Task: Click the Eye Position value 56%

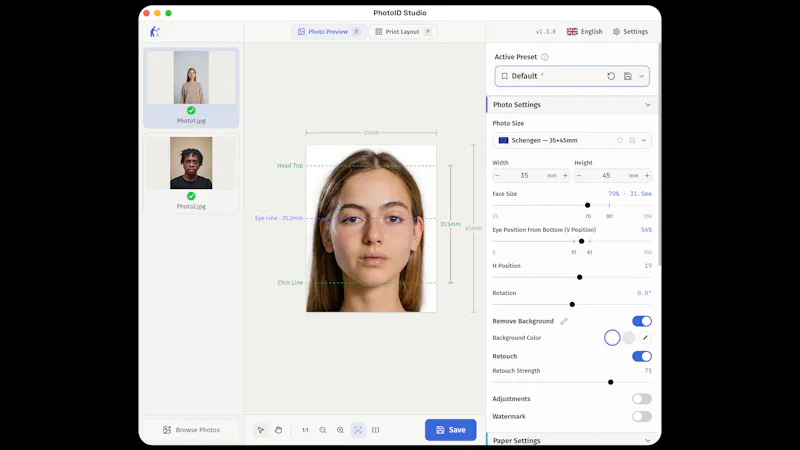Action: (646, 230)
